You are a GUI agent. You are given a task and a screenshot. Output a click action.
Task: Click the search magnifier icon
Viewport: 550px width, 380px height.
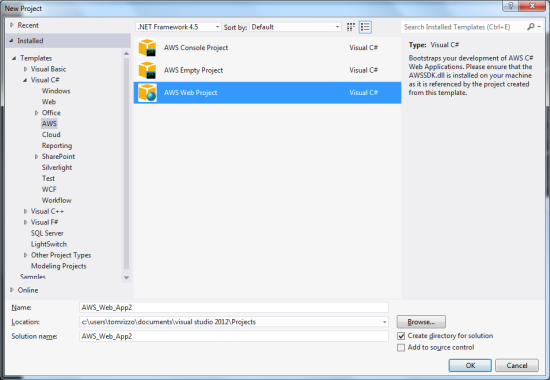point(531,27)
